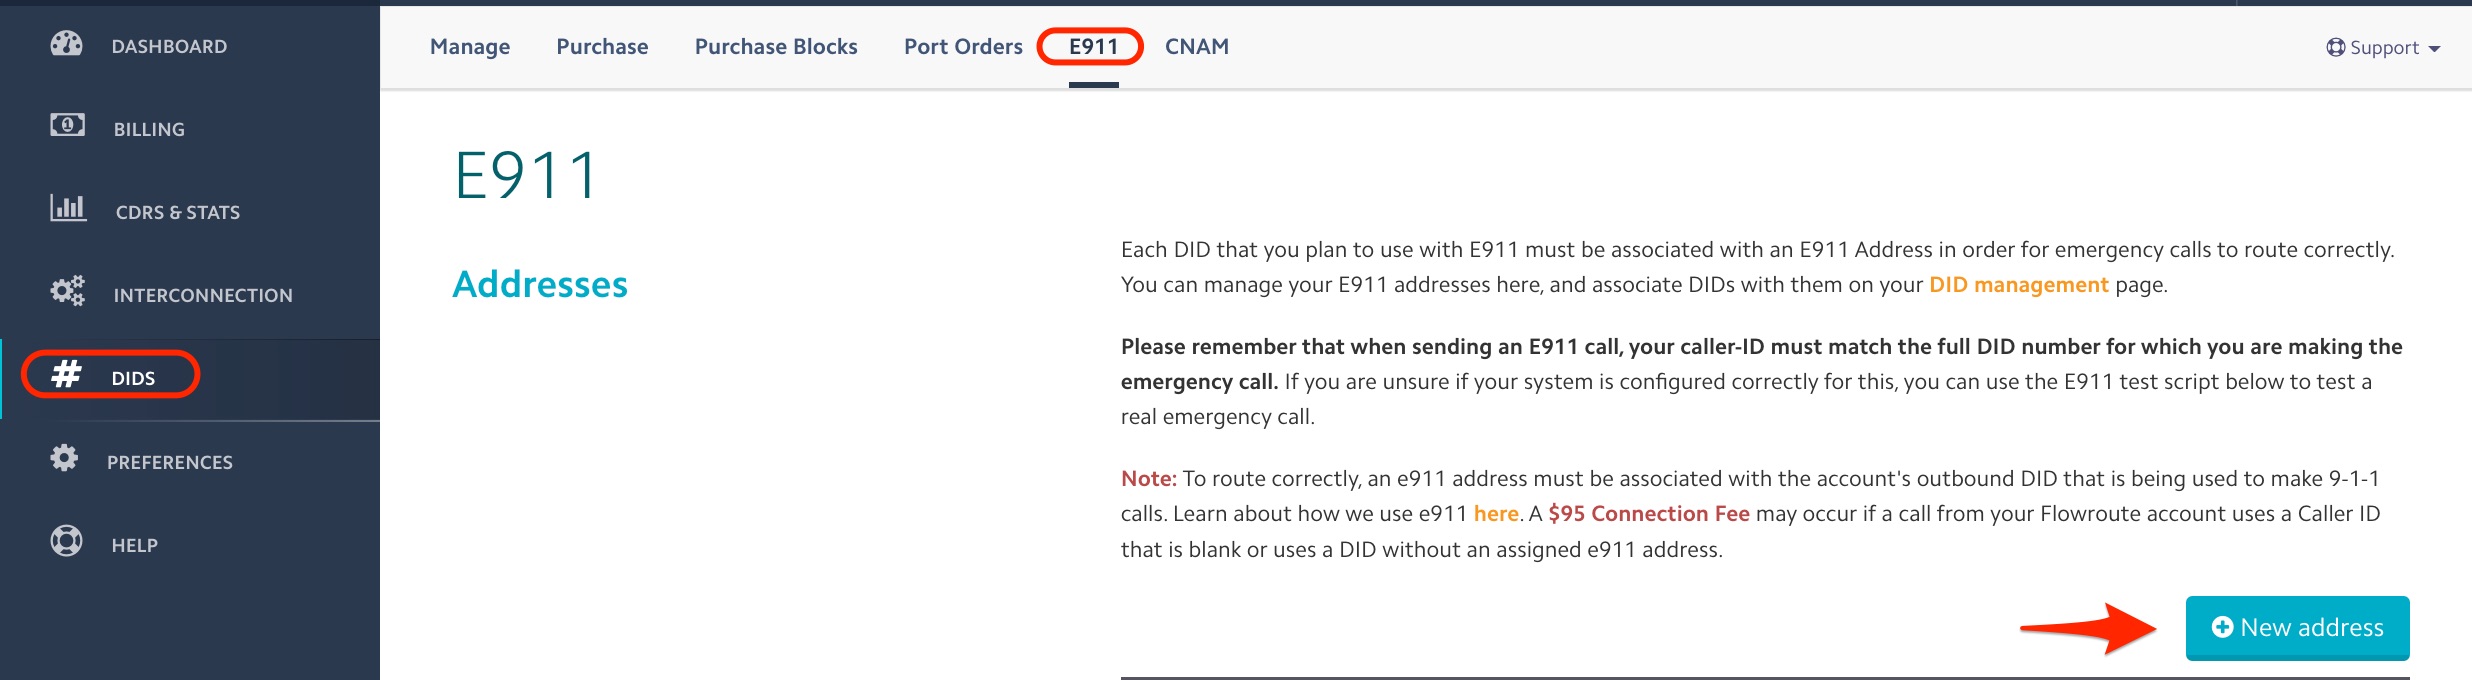Click the Dashboard gauge icon
This screenshot has height=680, width=2472.
point(67,44)
